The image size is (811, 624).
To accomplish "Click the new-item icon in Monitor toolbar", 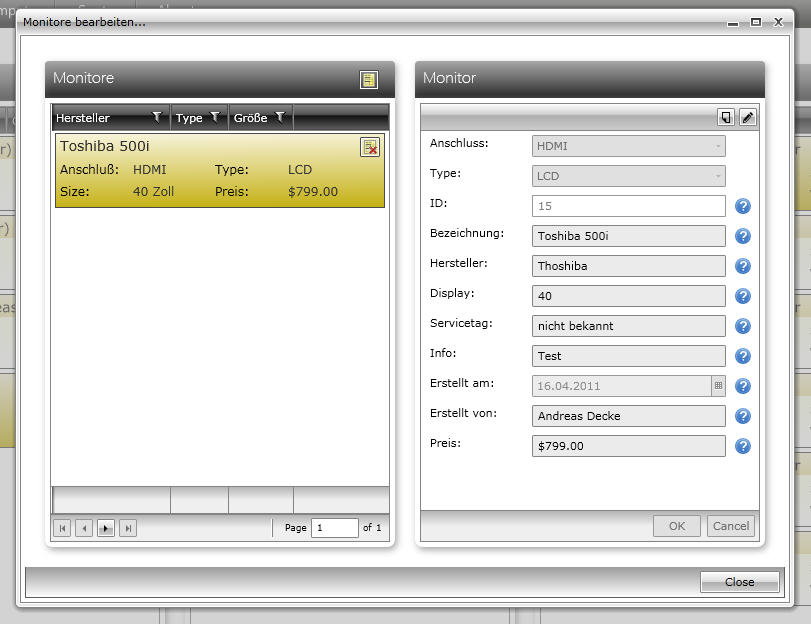I will (x=726, y=117).
